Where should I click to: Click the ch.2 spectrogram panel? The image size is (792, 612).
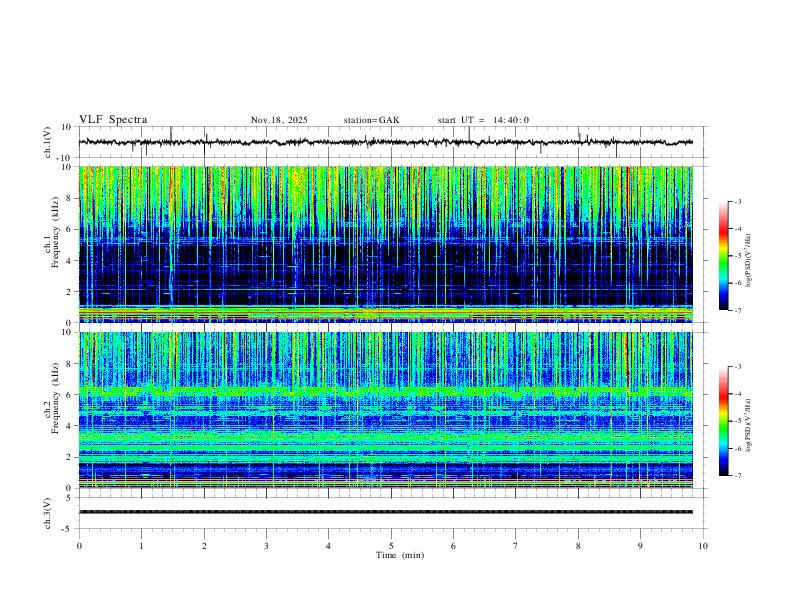(386, 410)
